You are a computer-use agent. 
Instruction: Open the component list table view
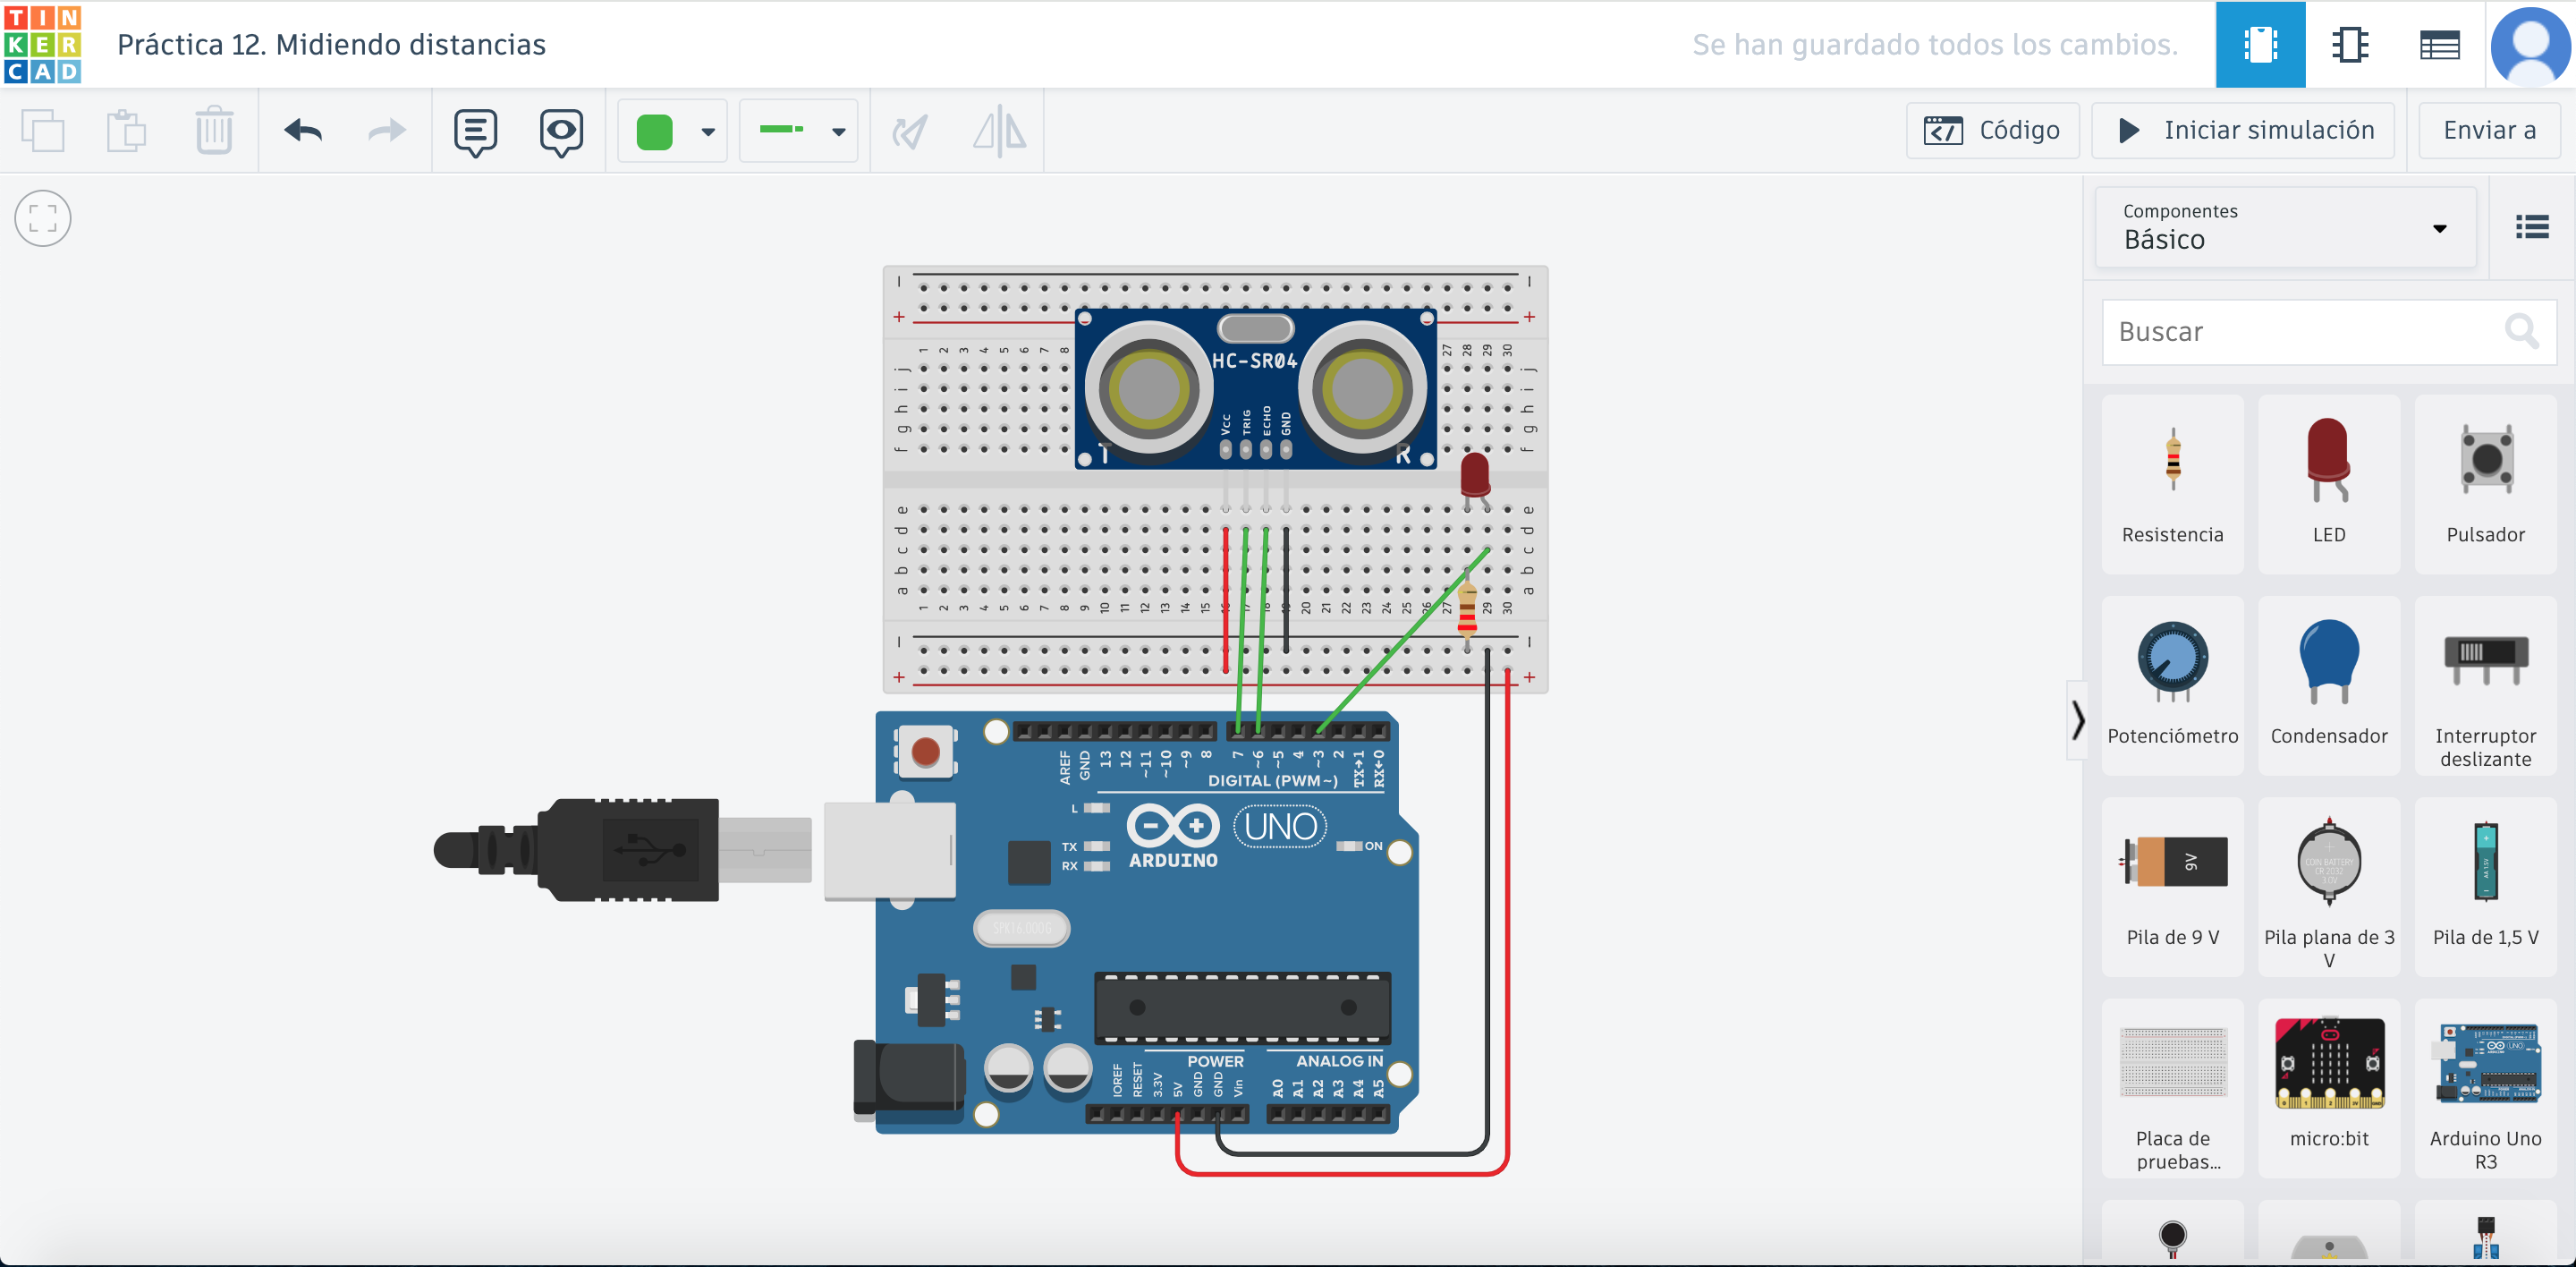(x=2439, y=45)
